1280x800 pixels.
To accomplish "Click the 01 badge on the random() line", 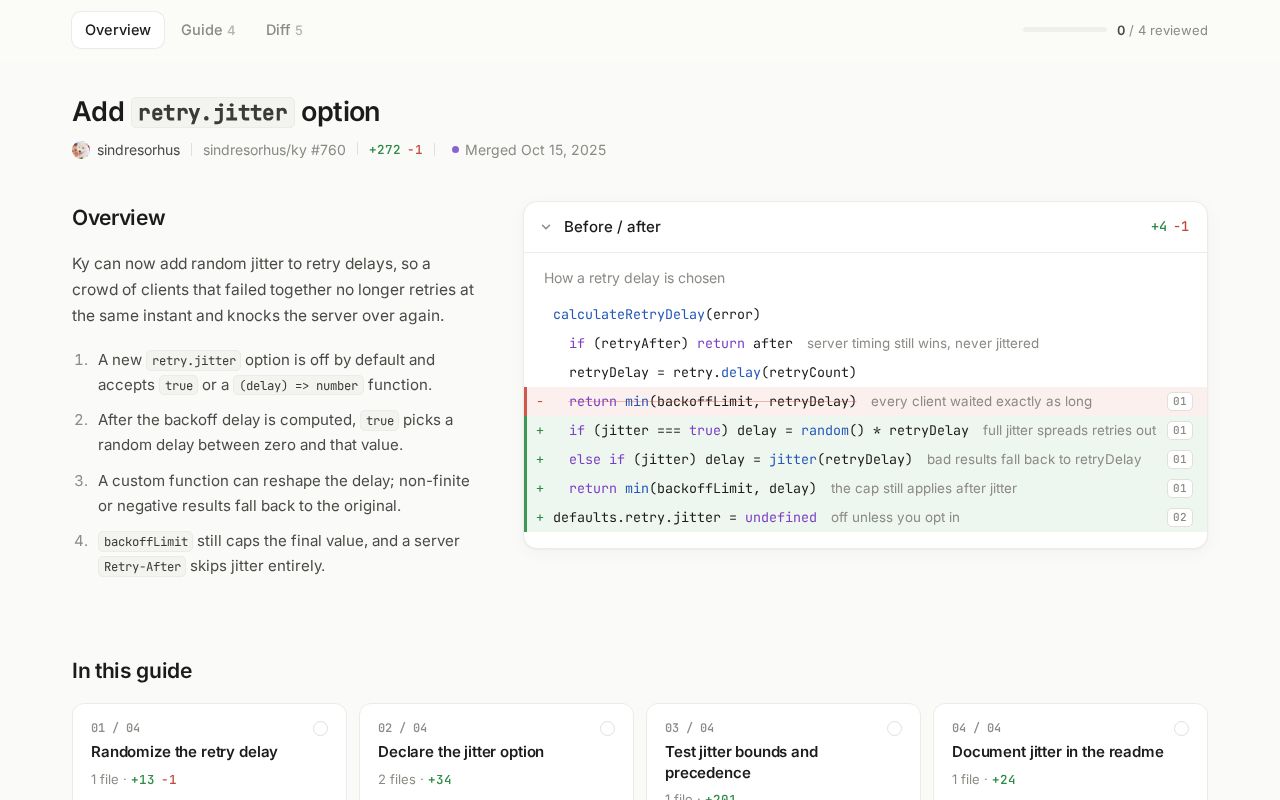I will 1179,430.
